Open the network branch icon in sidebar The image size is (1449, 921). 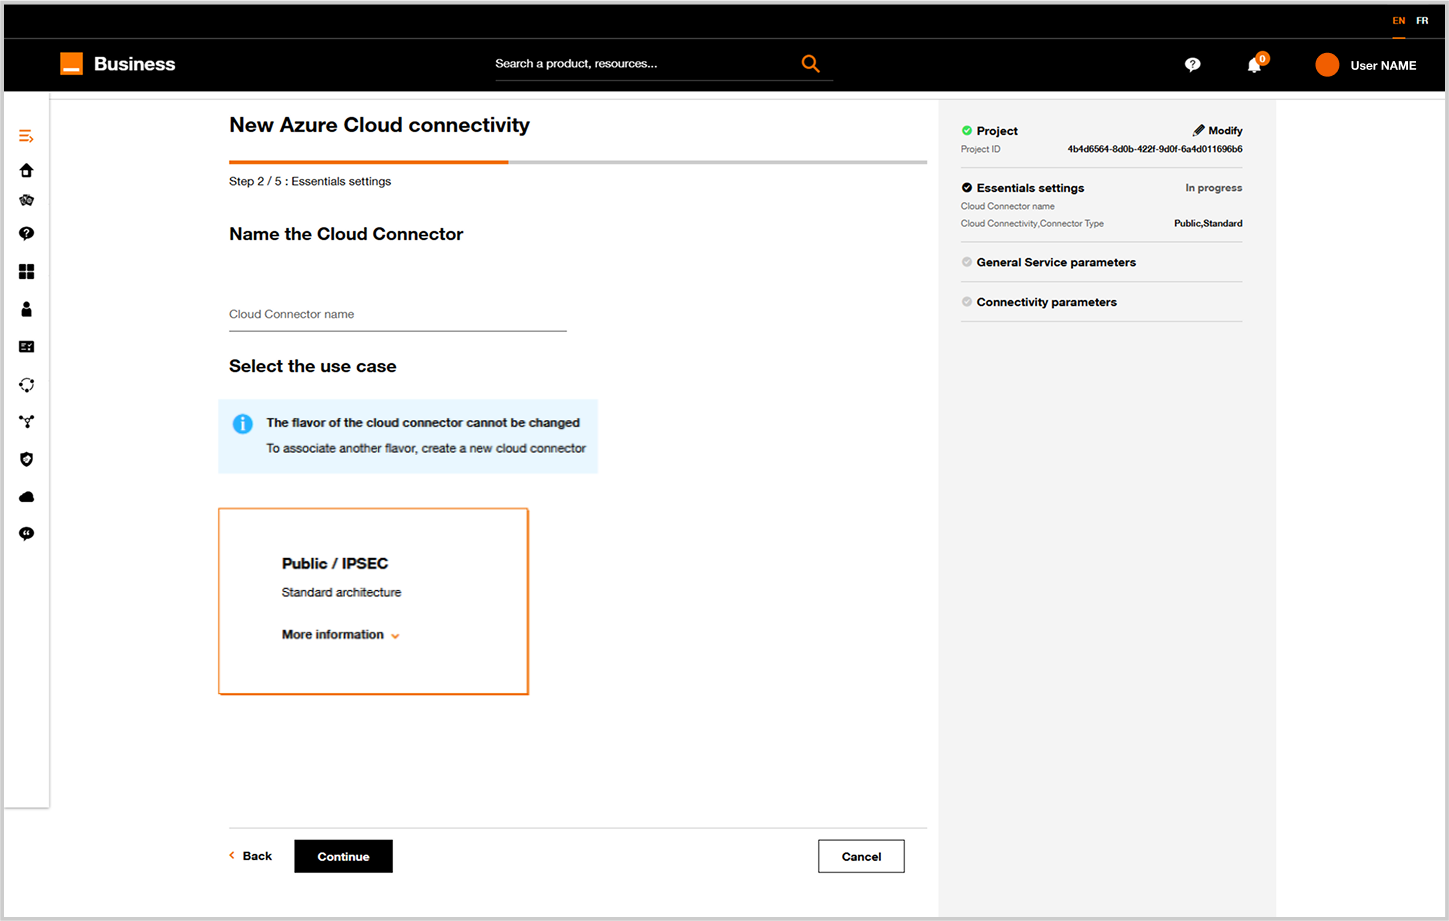(x=26, y=422)
